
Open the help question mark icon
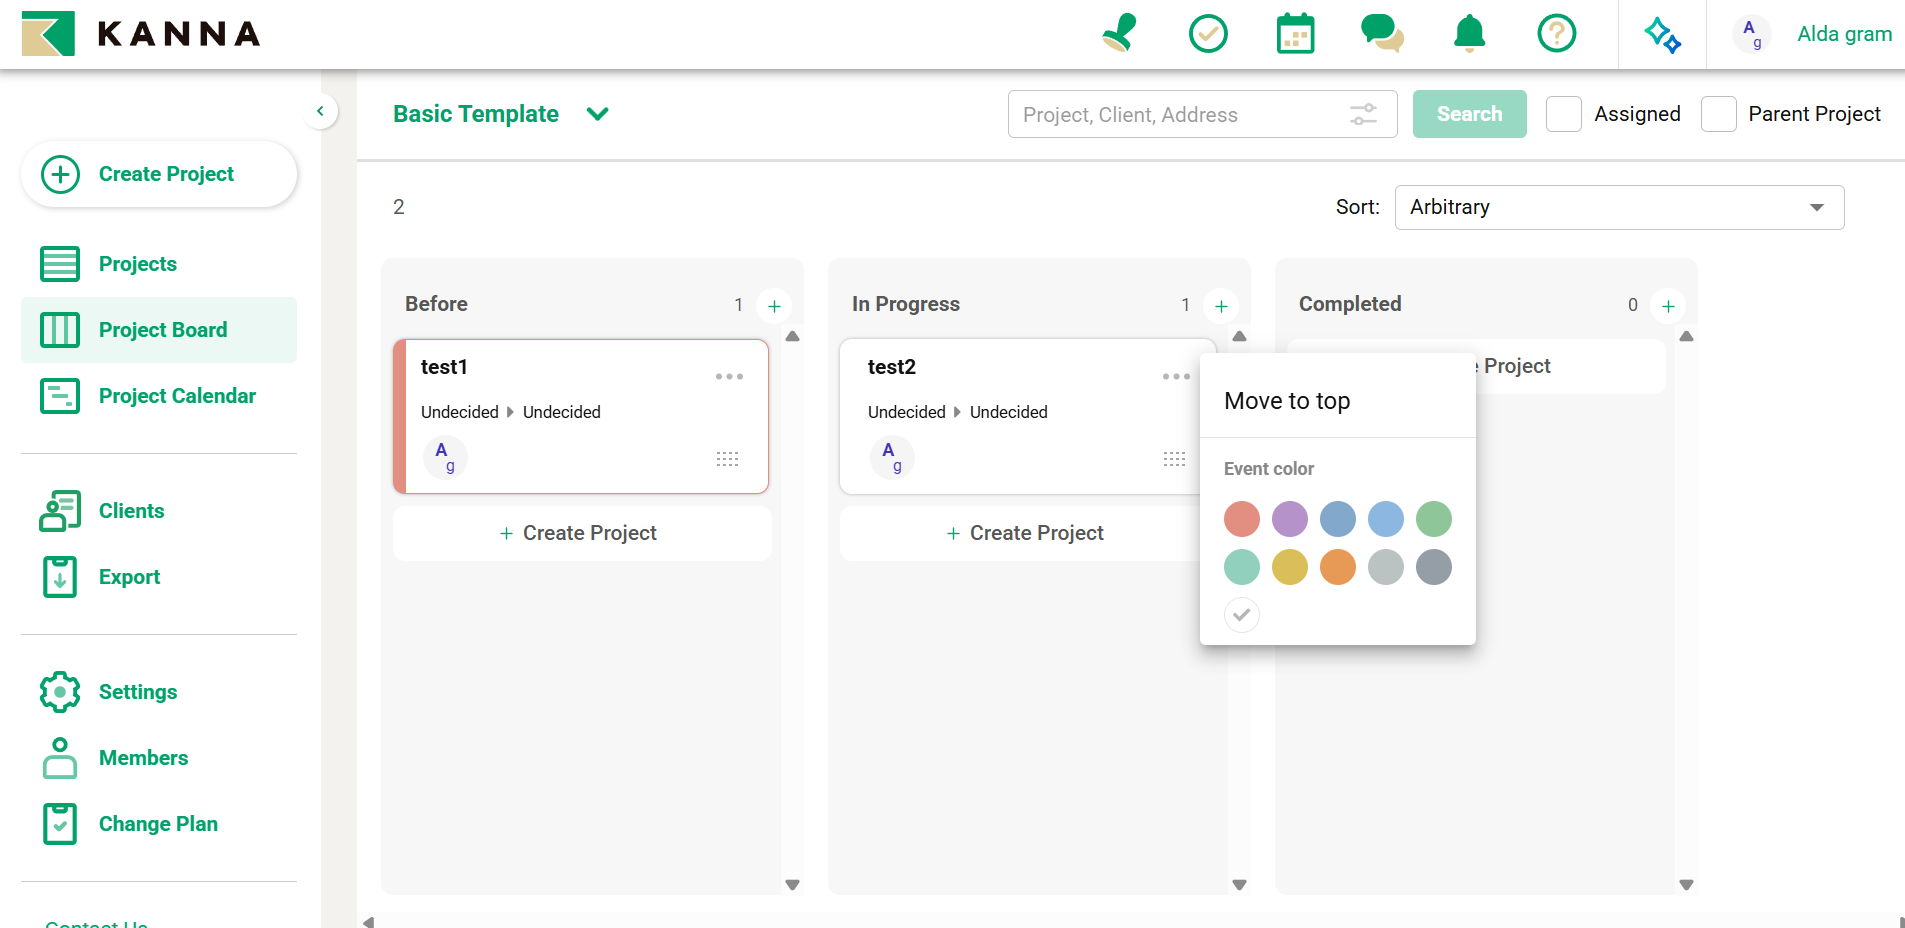point(1556,34)
